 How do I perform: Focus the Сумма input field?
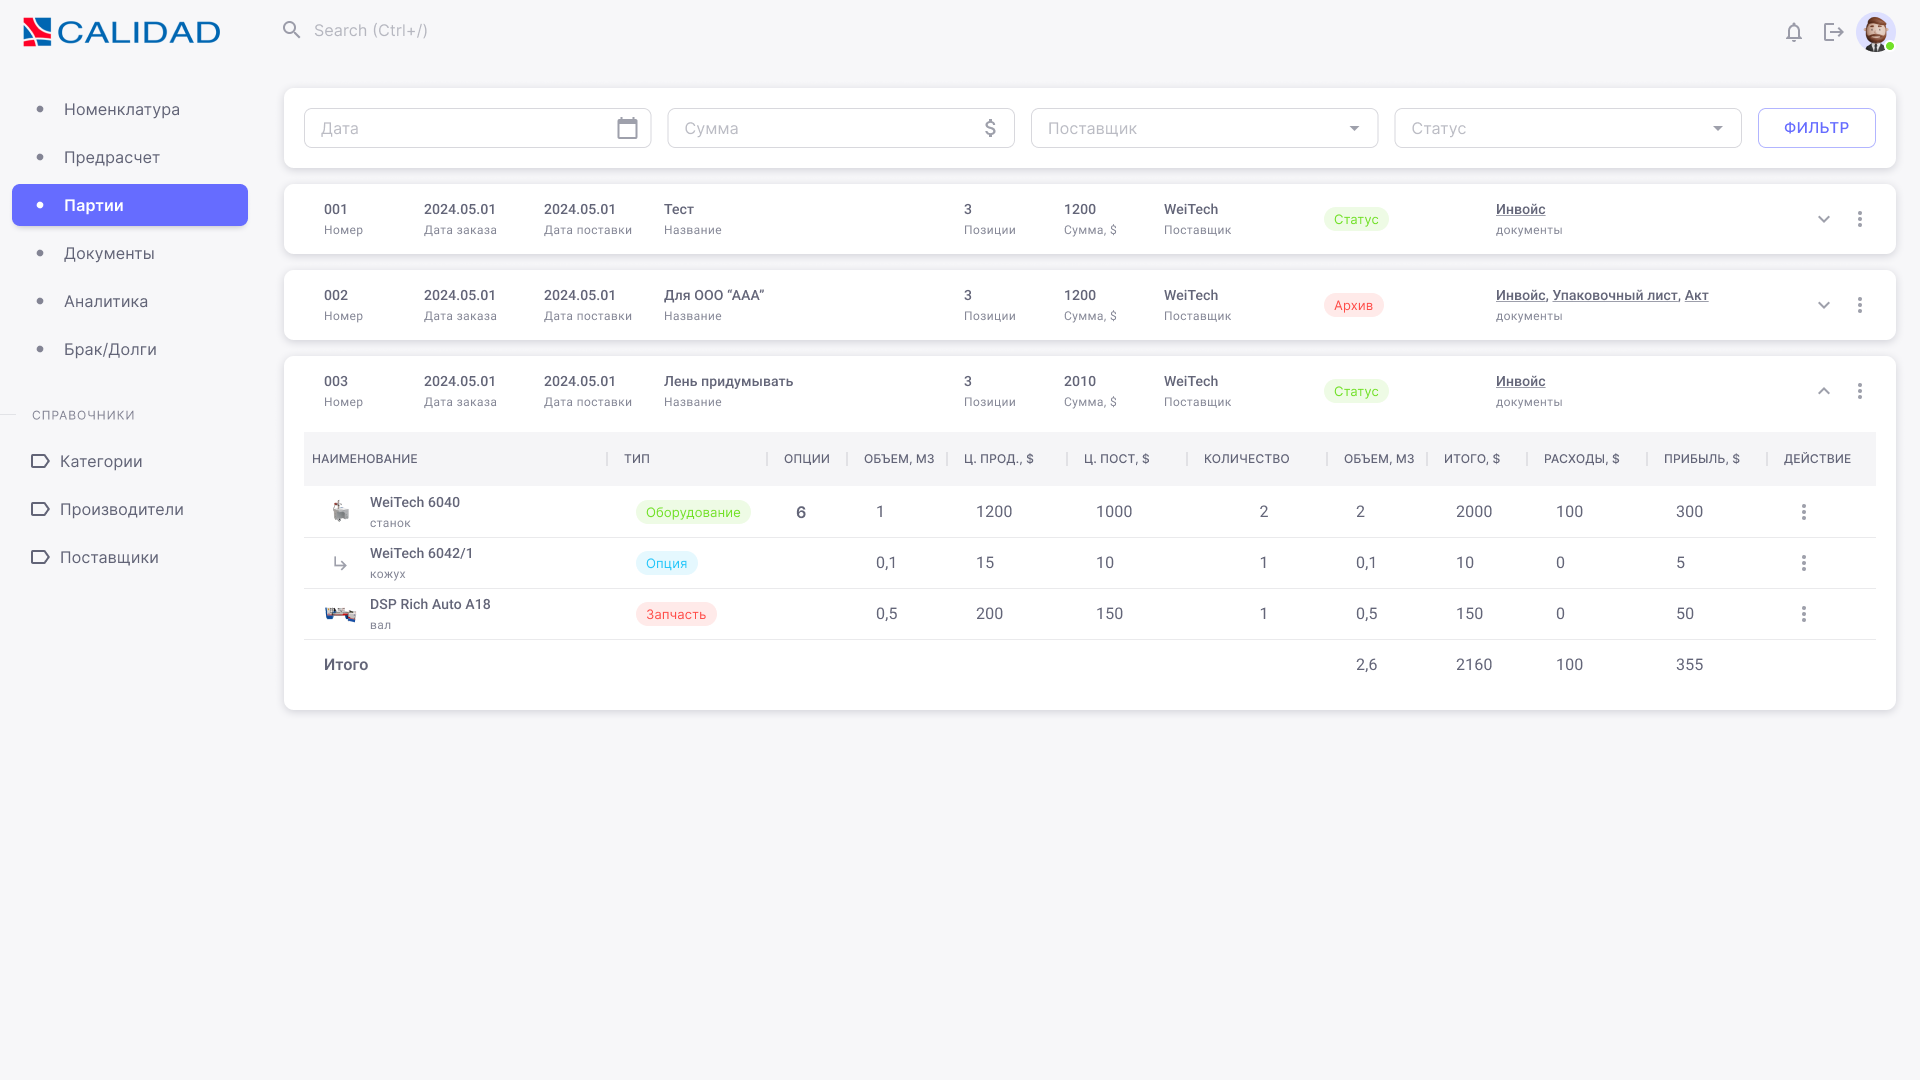click(x=841, y=128)
